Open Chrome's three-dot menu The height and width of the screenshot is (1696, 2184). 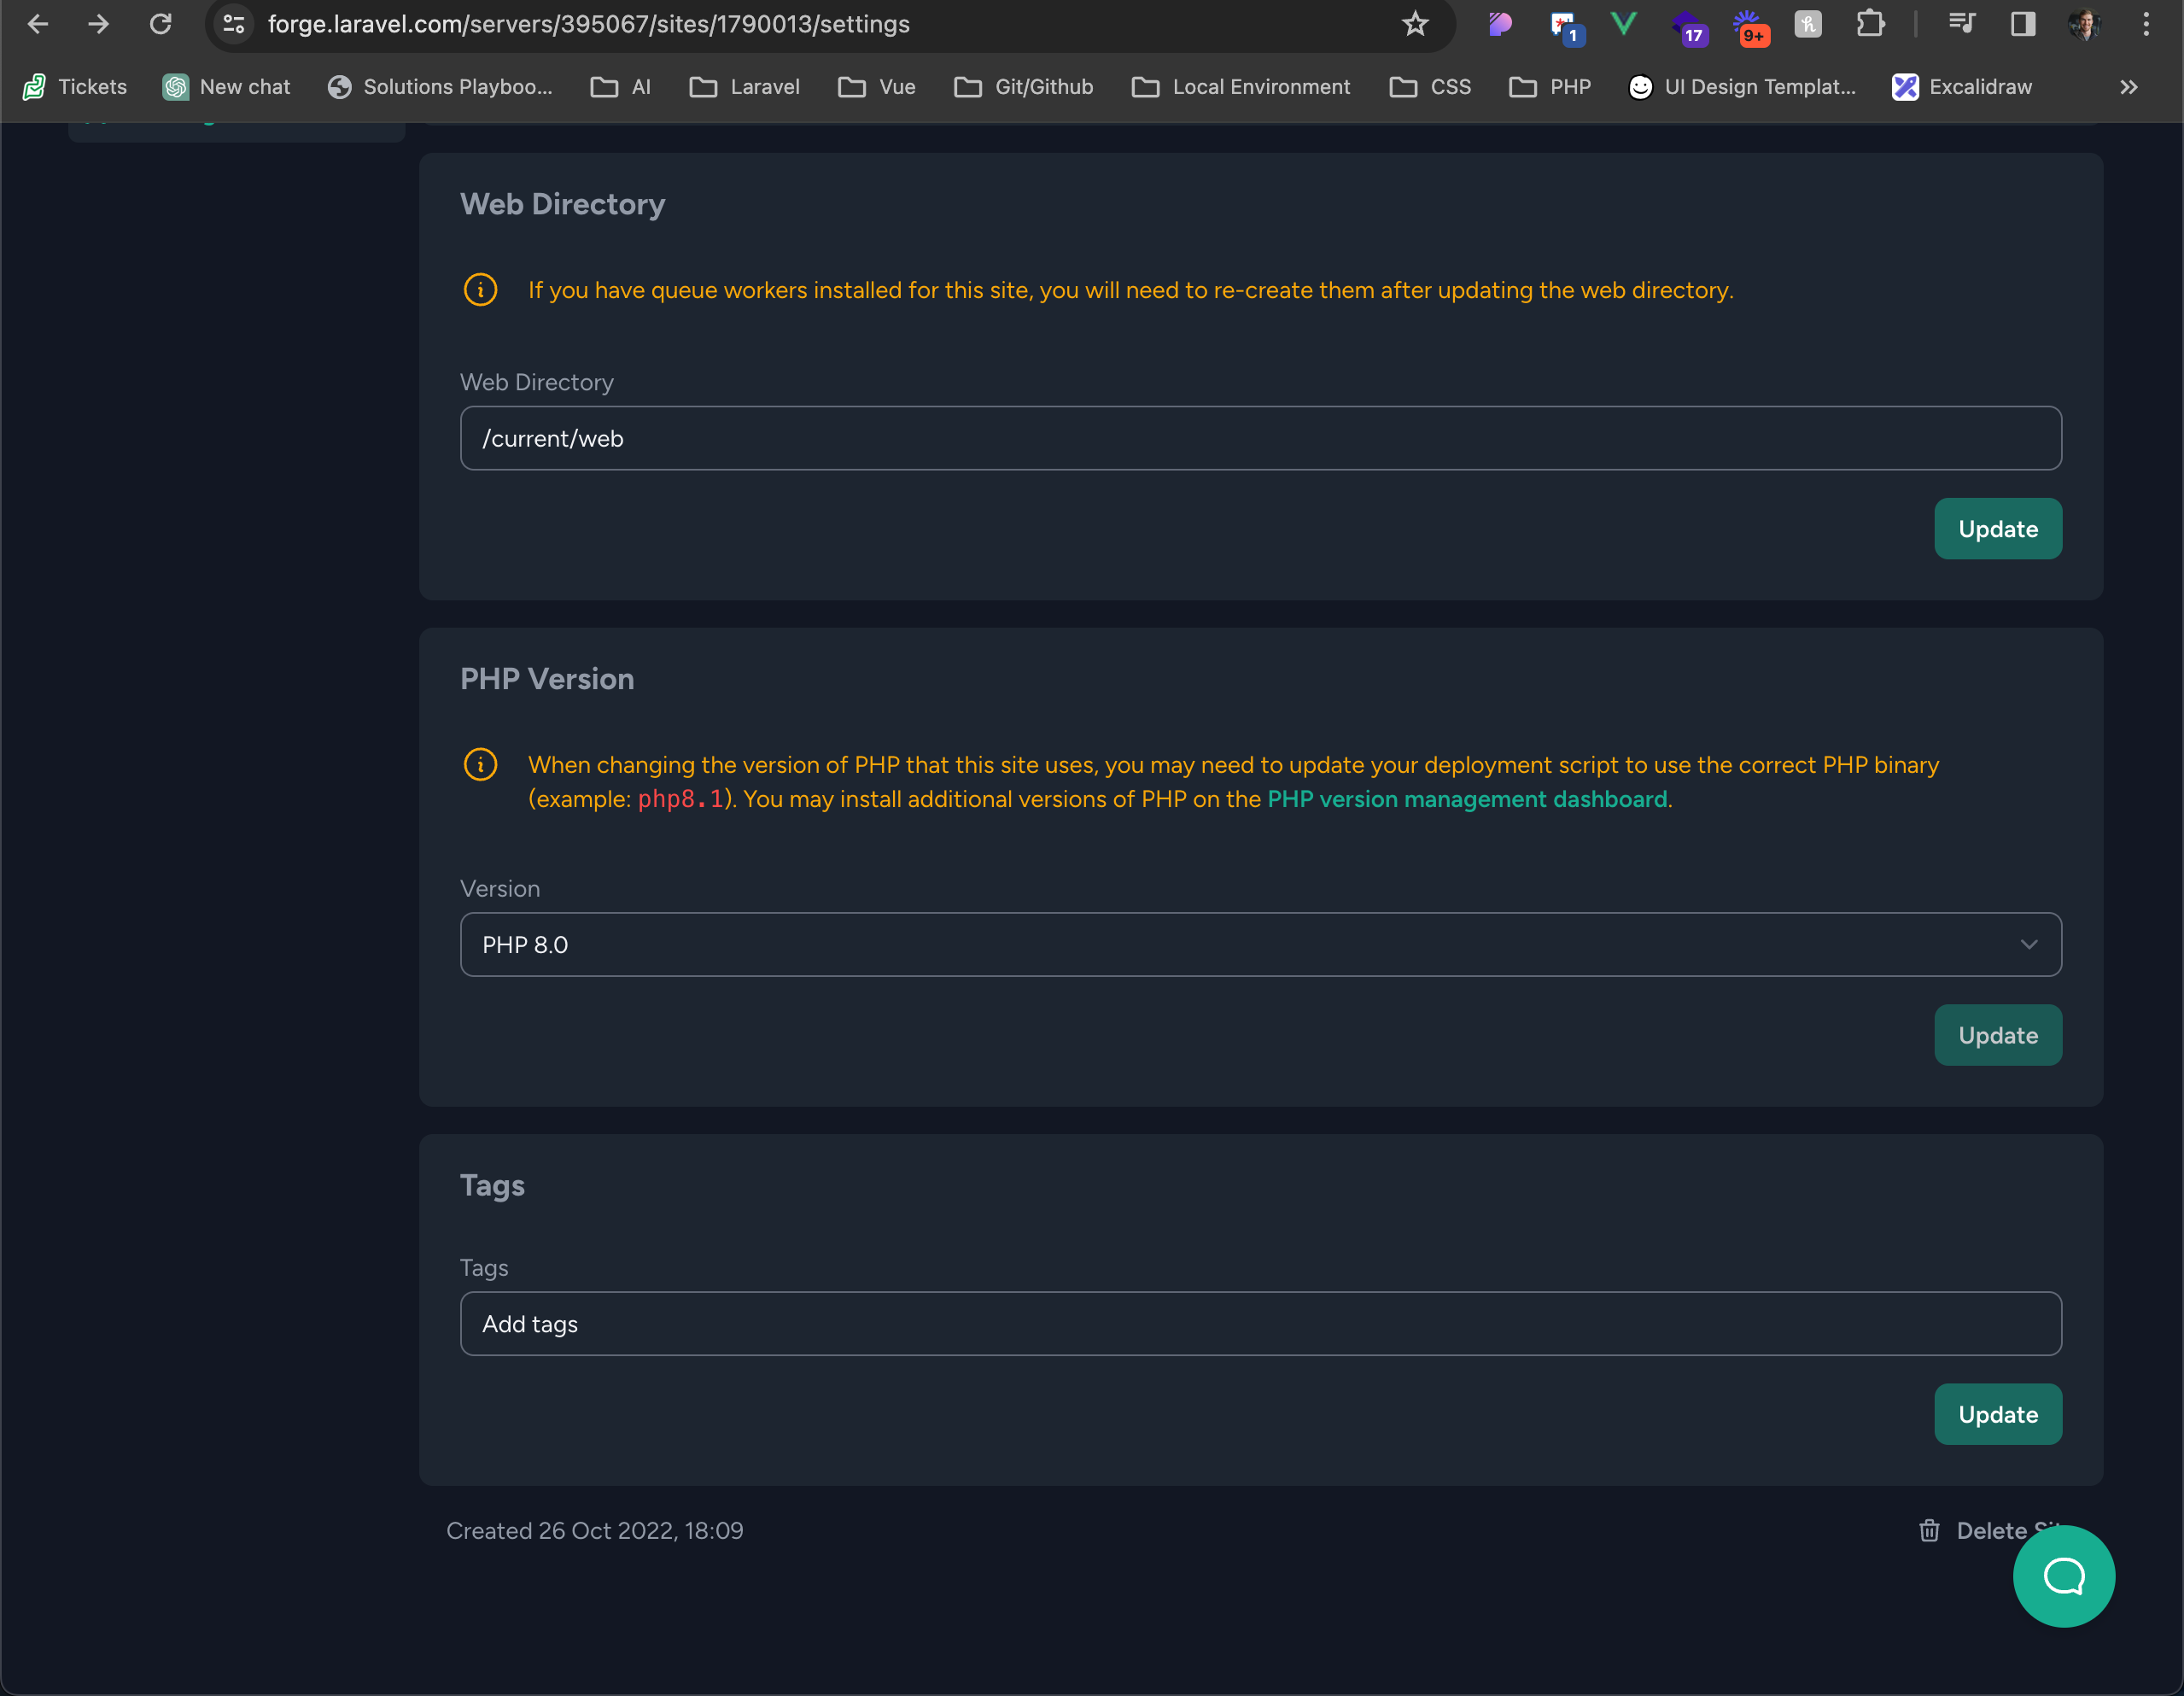pos(2145,24)
